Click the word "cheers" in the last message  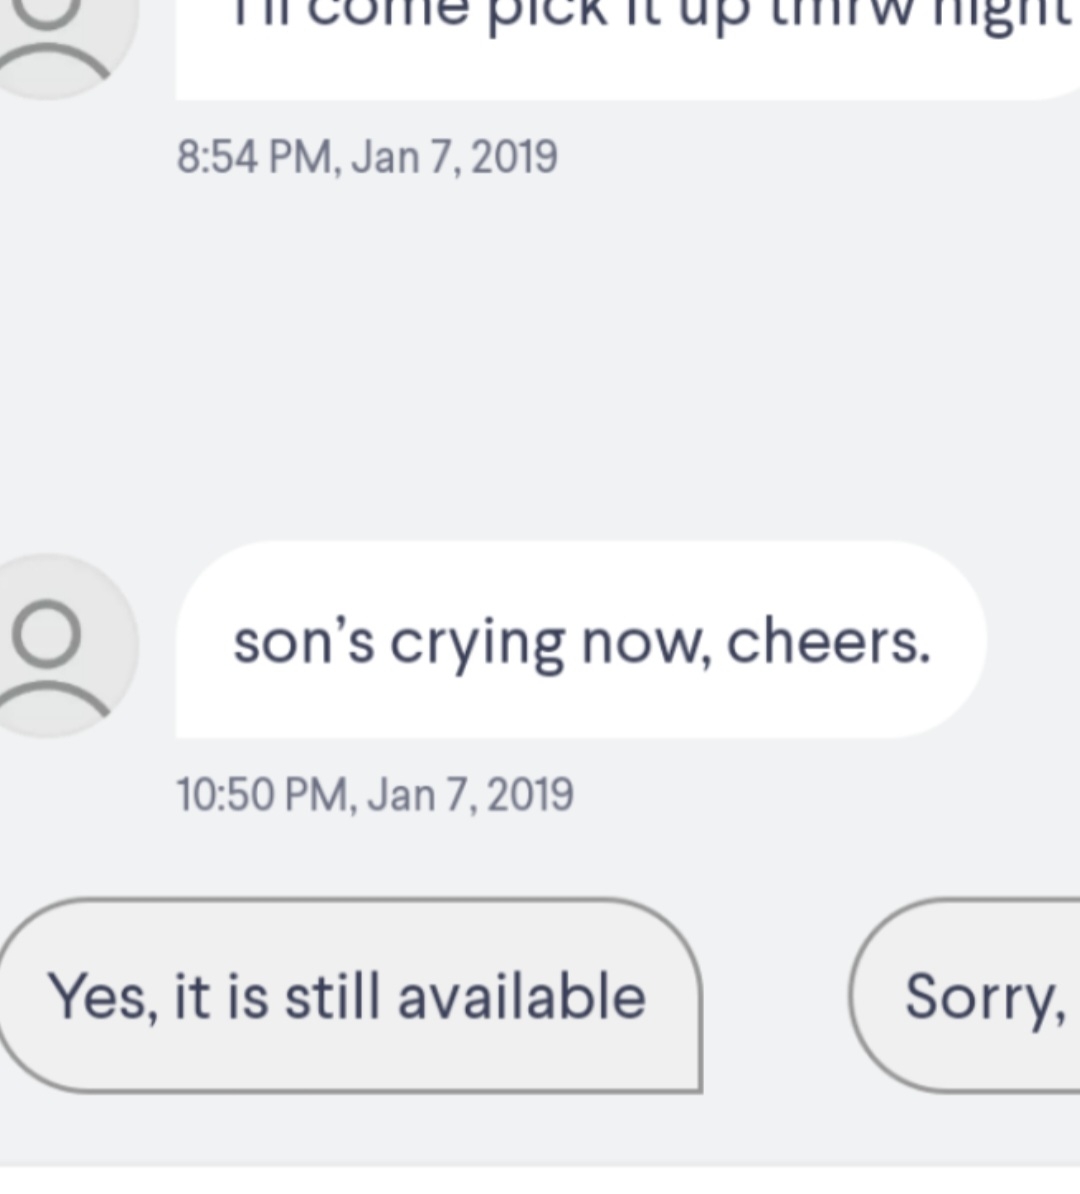pos(826,641)
